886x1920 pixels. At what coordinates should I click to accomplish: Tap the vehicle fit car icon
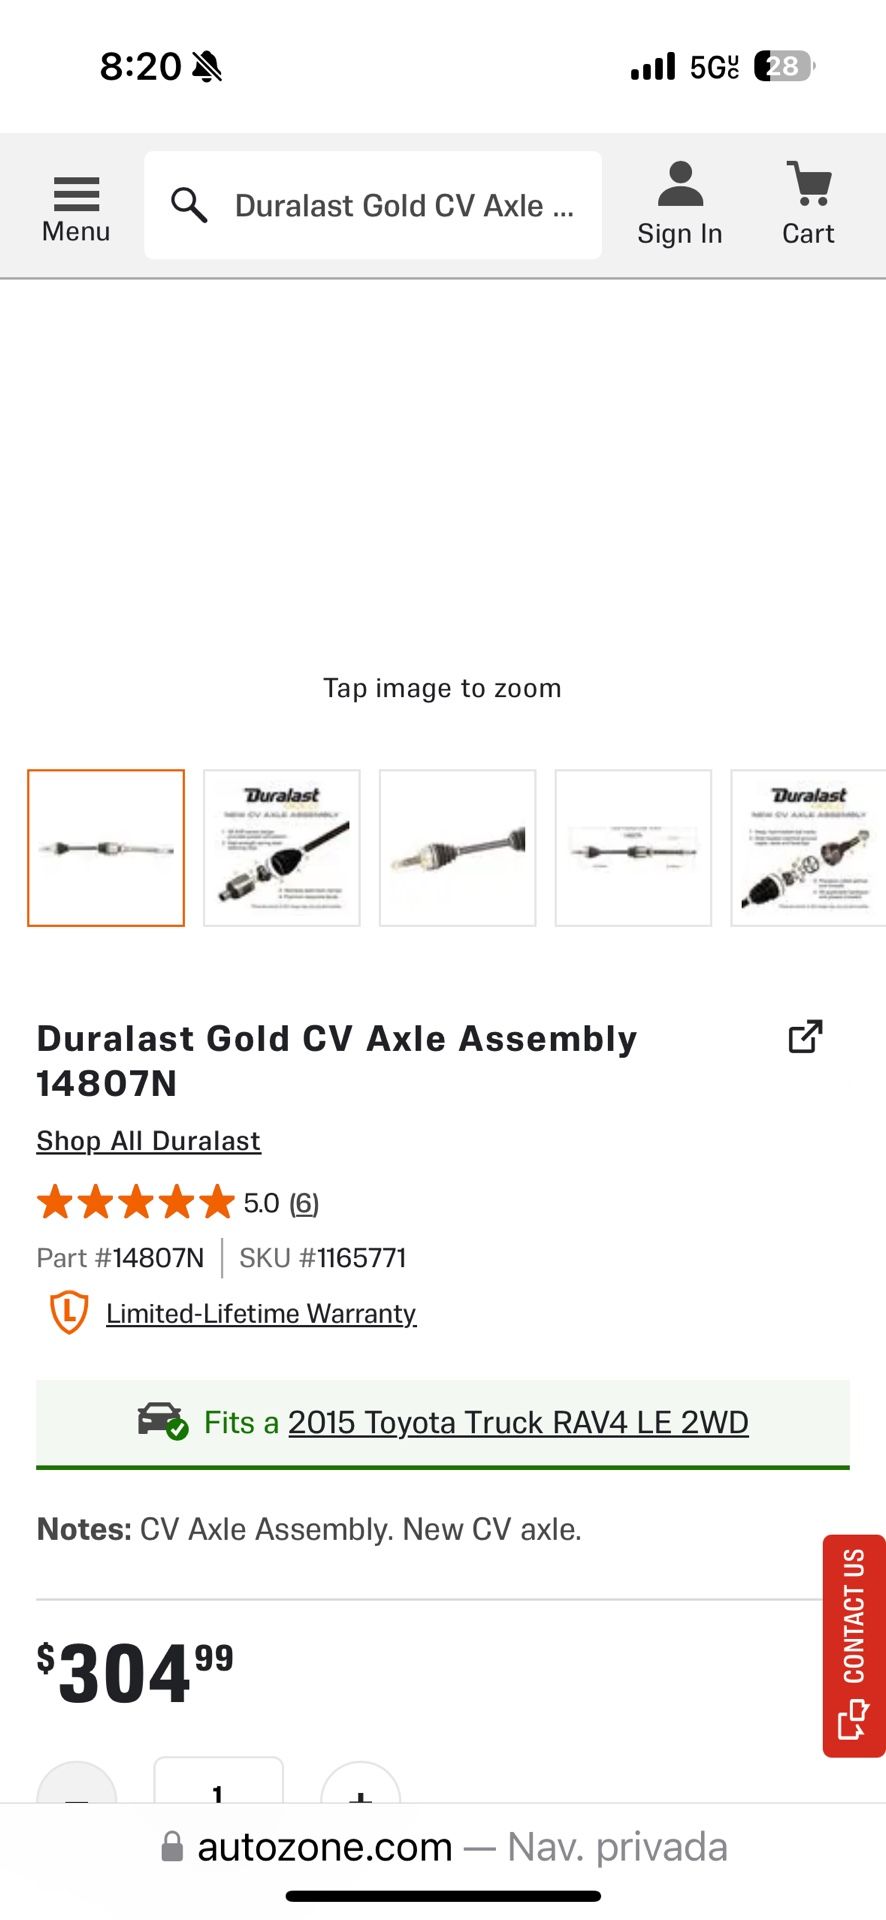pos(162,1420)
